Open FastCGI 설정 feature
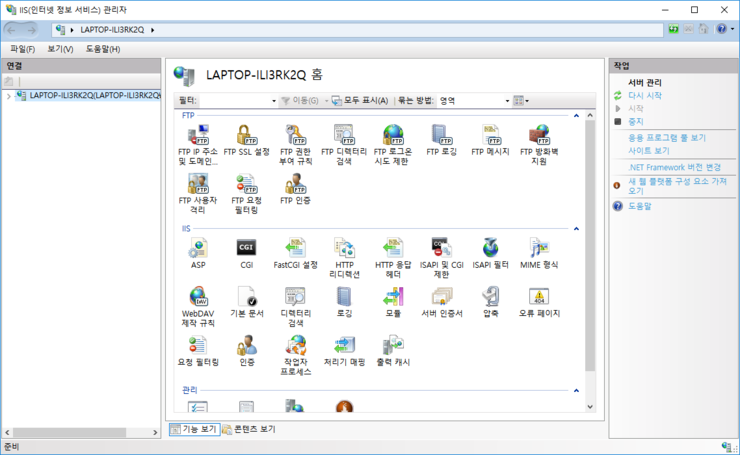Image resolution: width=740 pixels, height=455 pixels. (295, 253)
